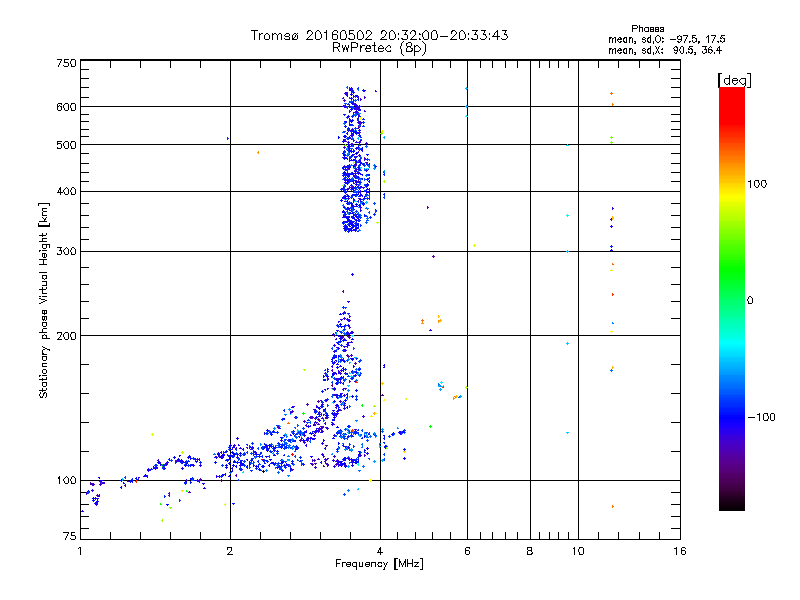Select the 'mean, sd,X: 90.5, 36.4' line

(x=665, y=50)
